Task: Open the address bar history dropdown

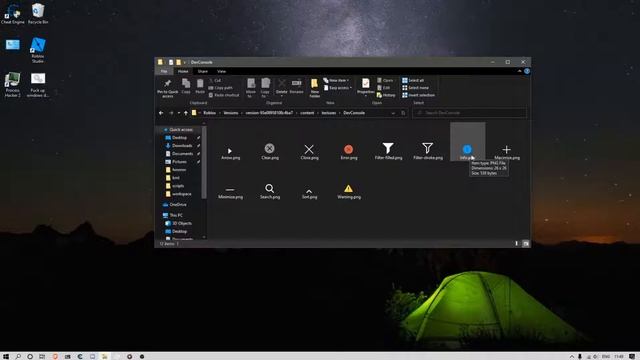Action: point(393,113)
